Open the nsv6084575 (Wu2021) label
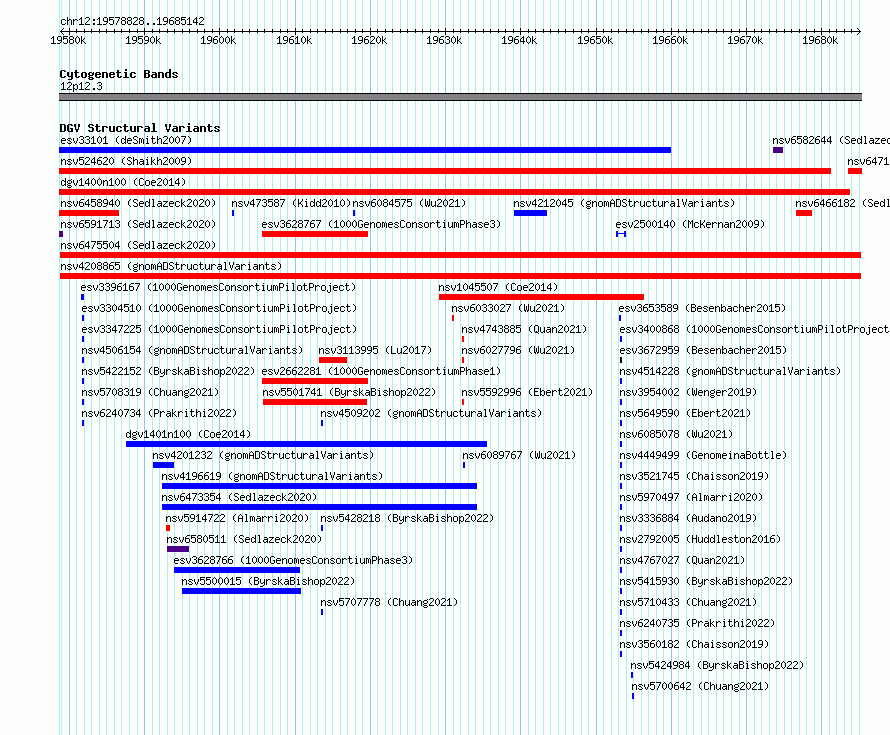Viewport: 890px width, 735px height. [409, 203]
